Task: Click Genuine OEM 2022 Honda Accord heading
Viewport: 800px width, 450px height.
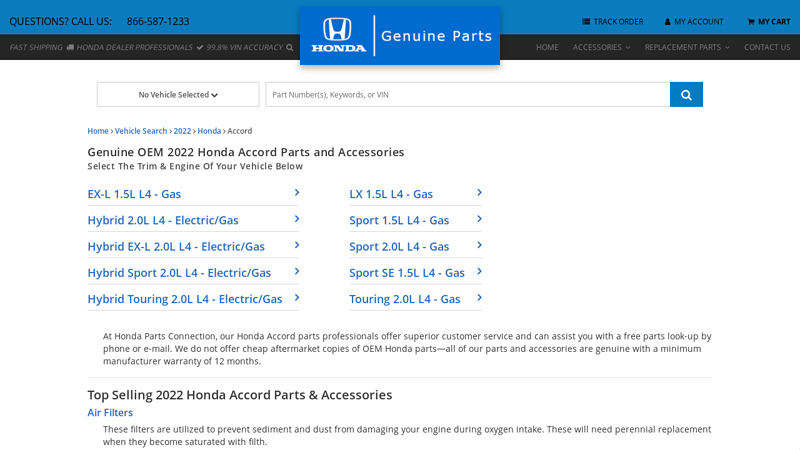Action: pyautogui.click(x=245, y=152)
